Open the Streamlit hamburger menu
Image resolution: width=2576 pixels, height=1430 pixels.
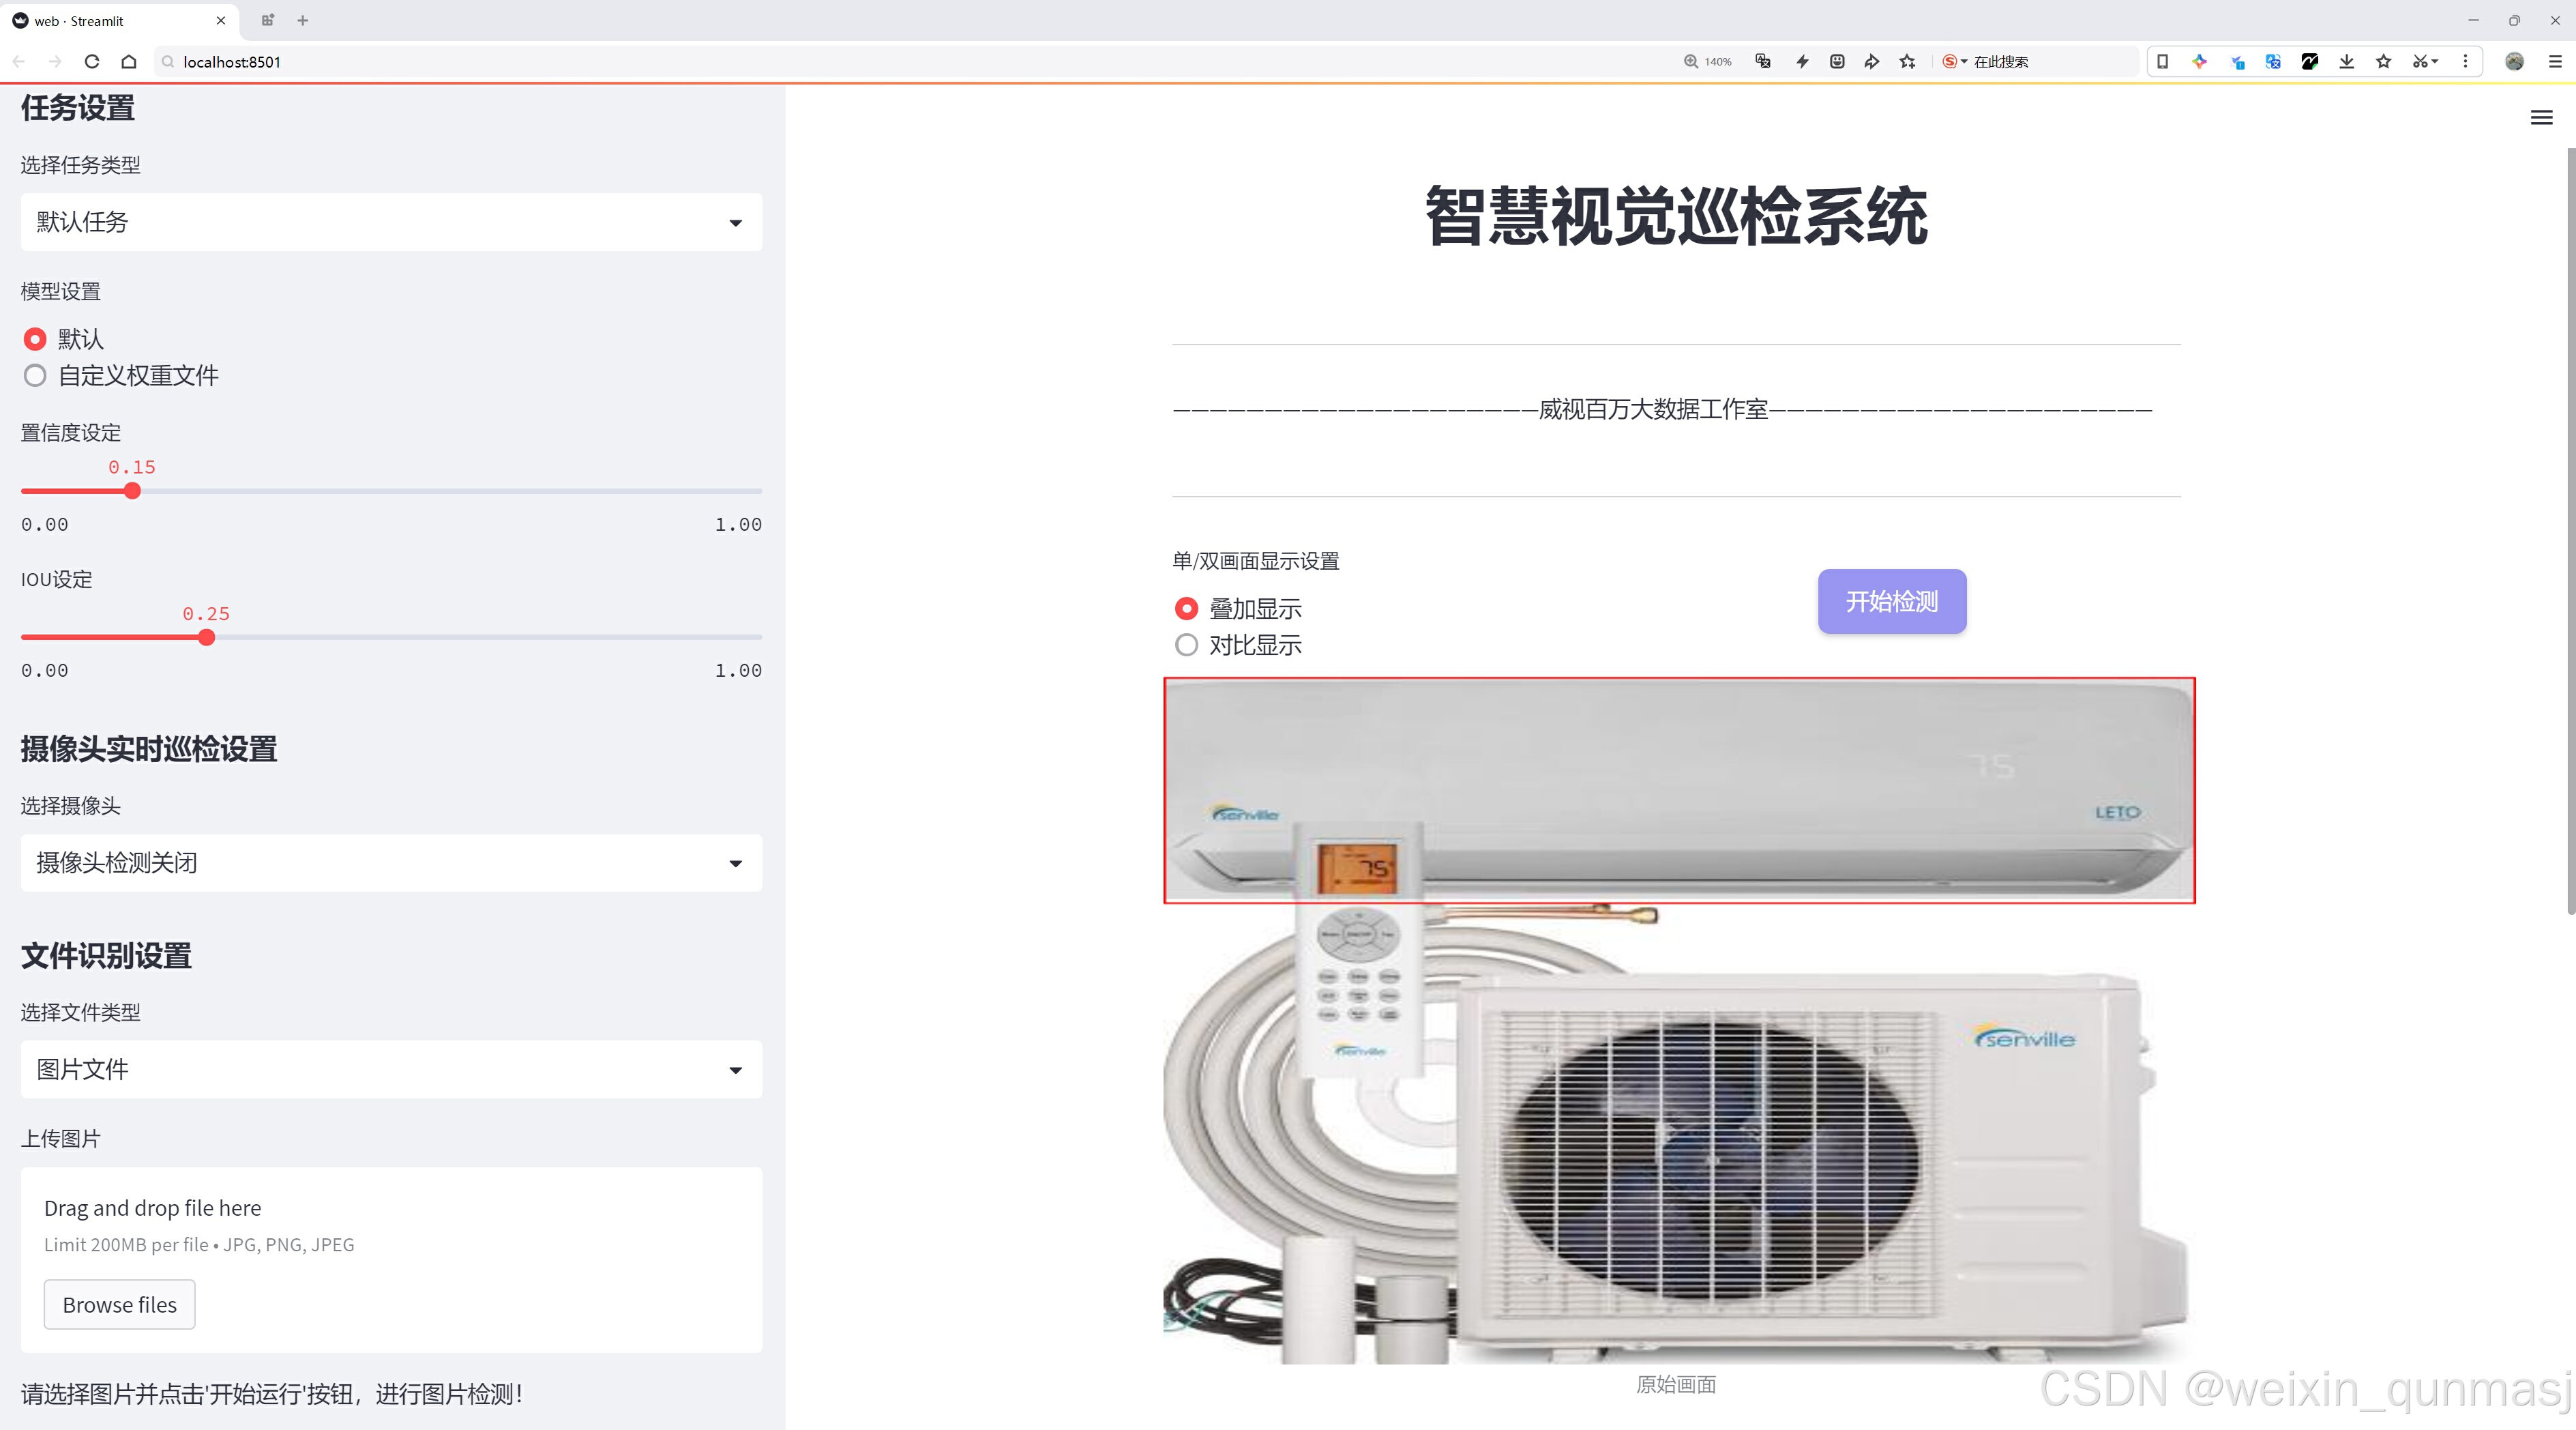[x=2541, y=118]
